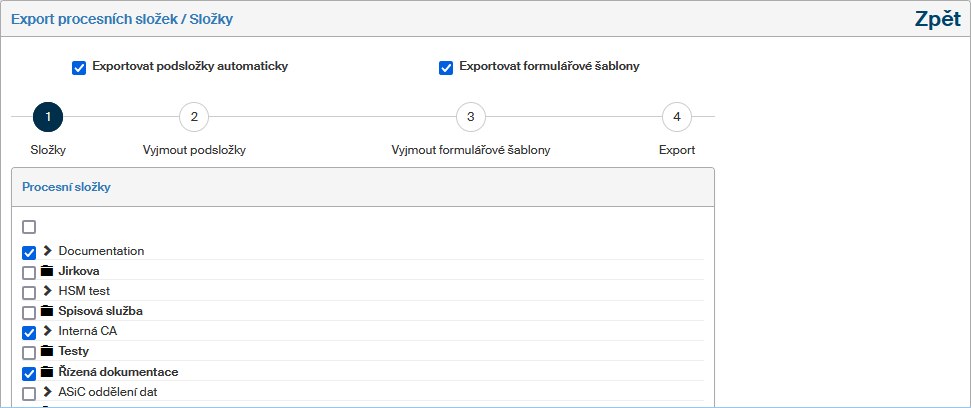Click the Jirkova folder icon
Image resolution: width=971 pixels, height=408 pixels.
click(x=46, y=271)
